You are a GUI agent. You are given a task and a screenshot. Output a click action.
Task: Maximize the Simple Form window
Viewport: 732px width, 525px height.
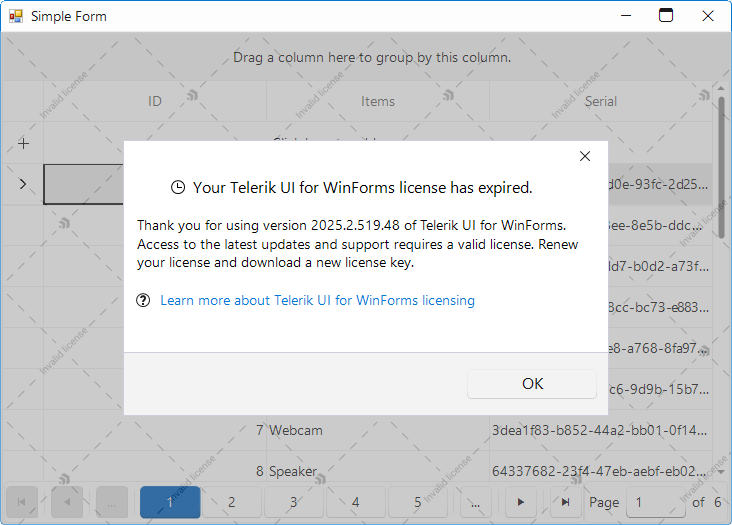(666, 16)
